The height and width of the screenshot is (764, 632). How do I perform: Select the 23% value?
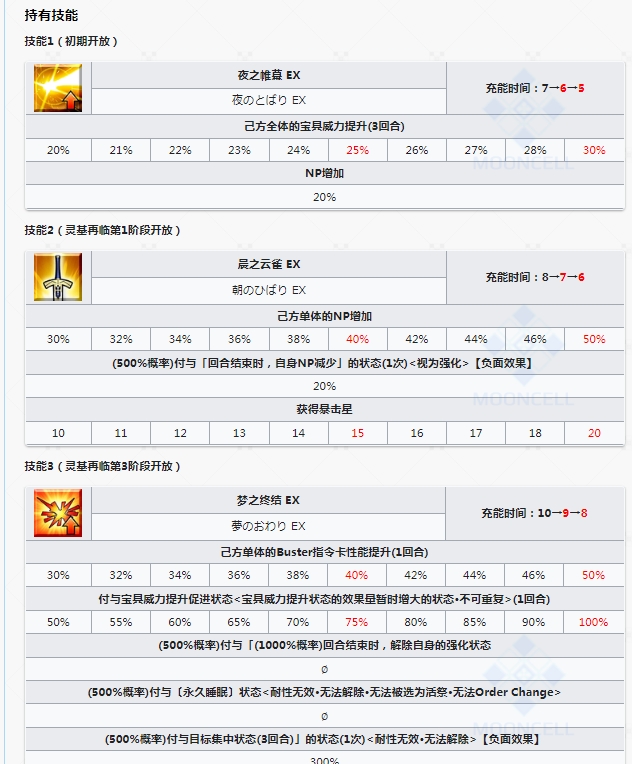click(x=239, y=150)
